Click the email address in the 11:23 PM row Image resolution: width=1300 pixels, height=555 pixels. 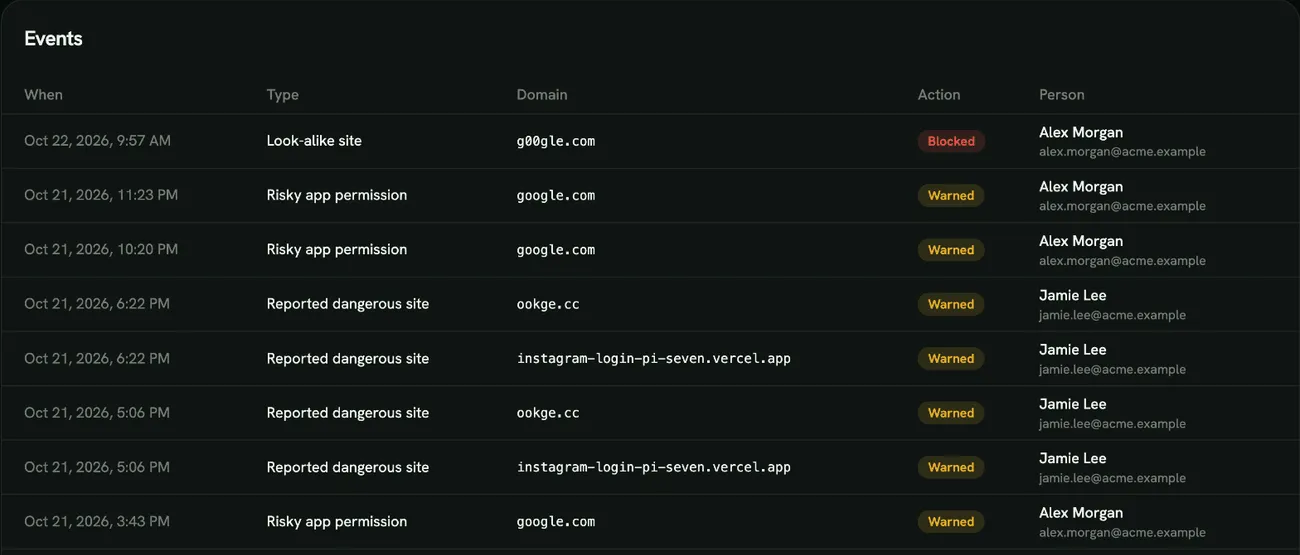pos(1122,206)
